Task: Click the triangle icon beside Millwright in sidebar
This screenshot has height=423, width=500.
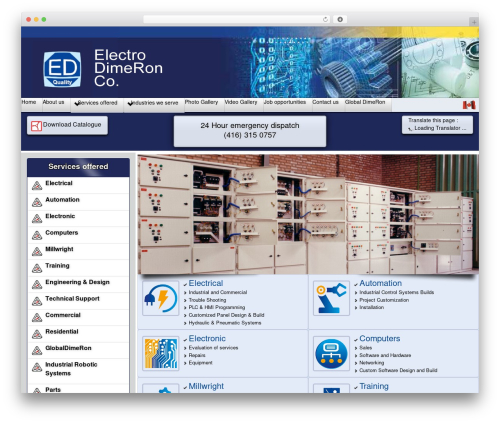Action: 37,252
